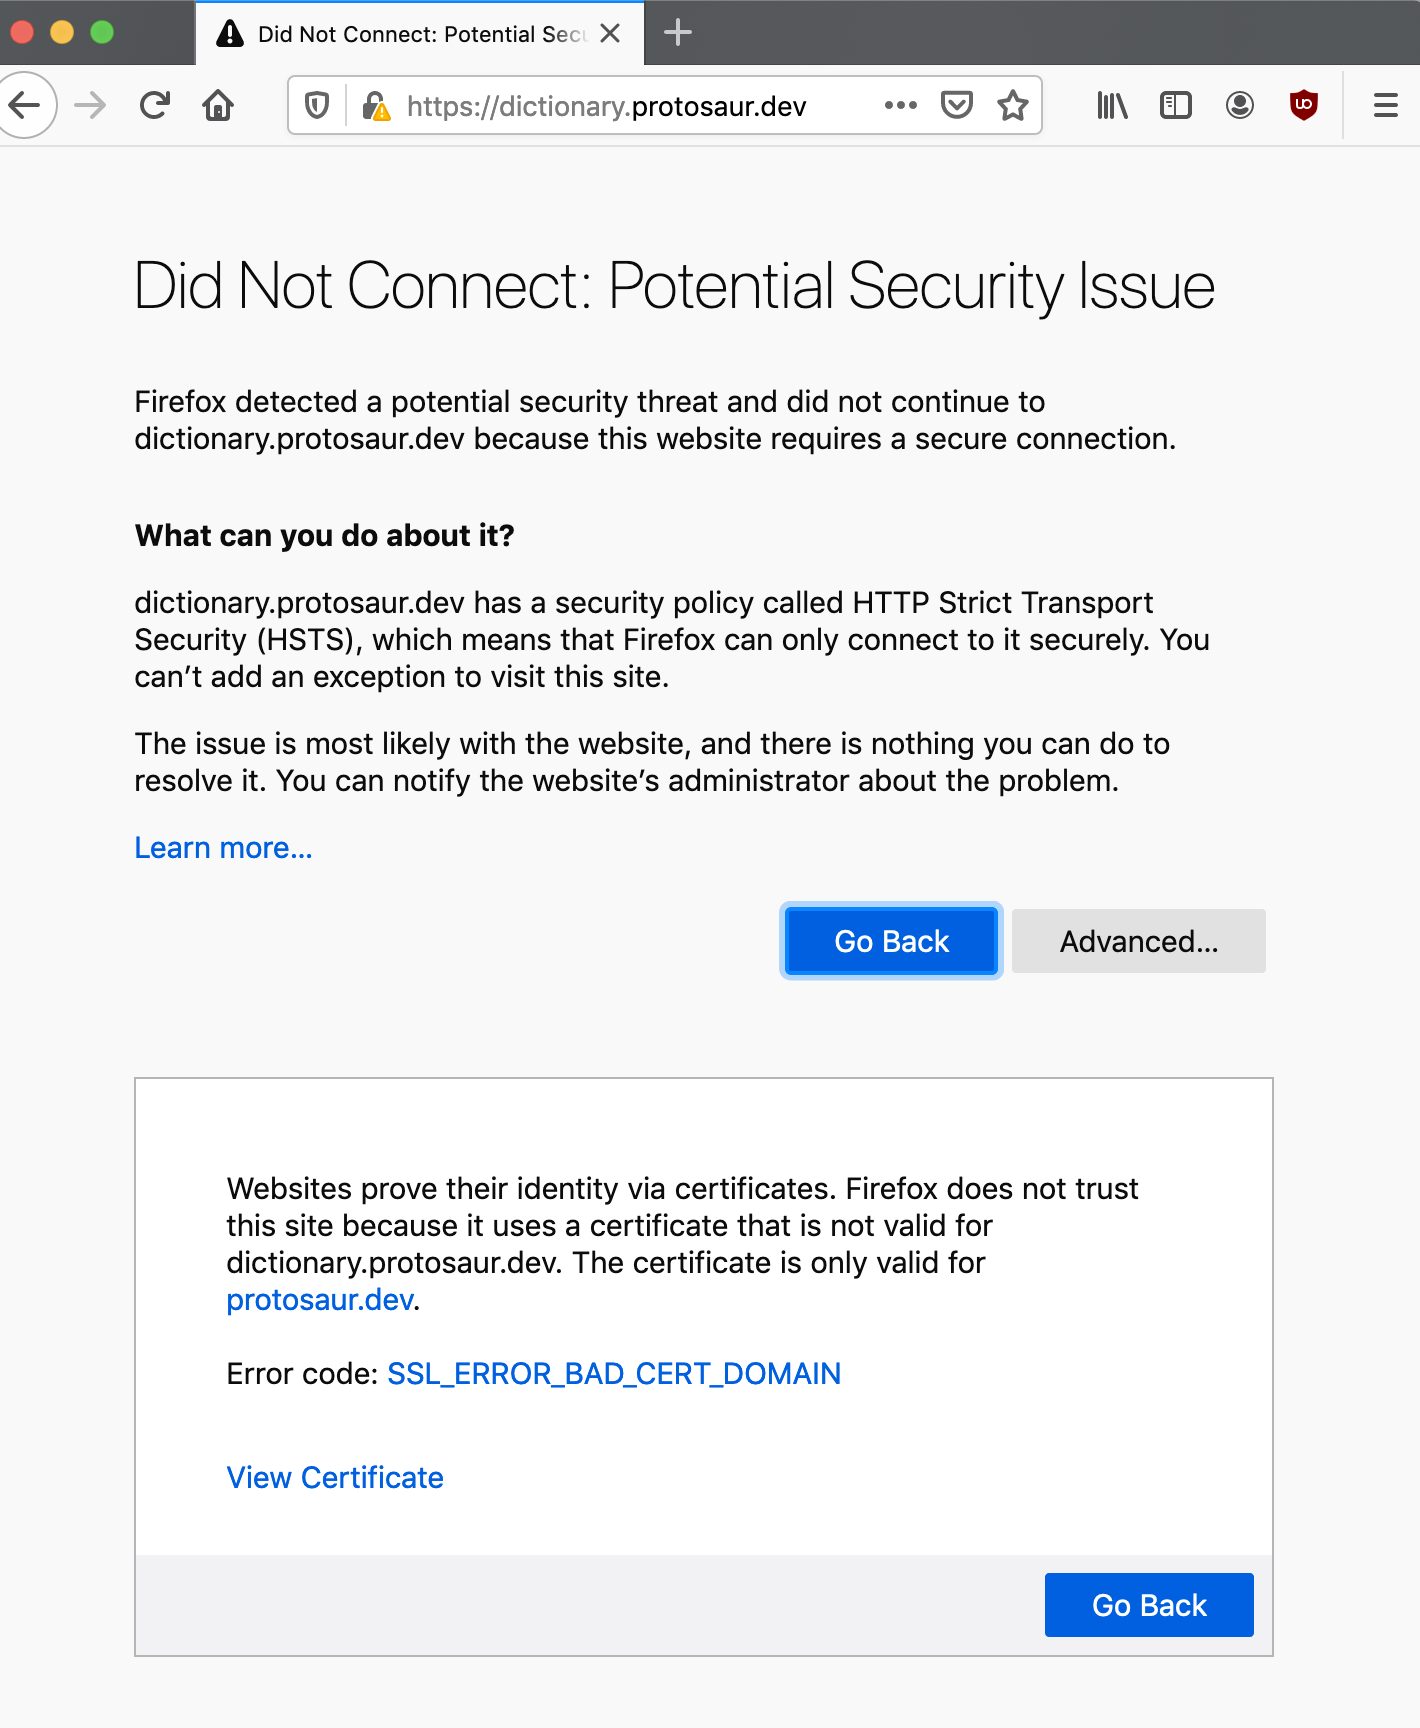Bookmark this page with star icon

point(1013,105)
